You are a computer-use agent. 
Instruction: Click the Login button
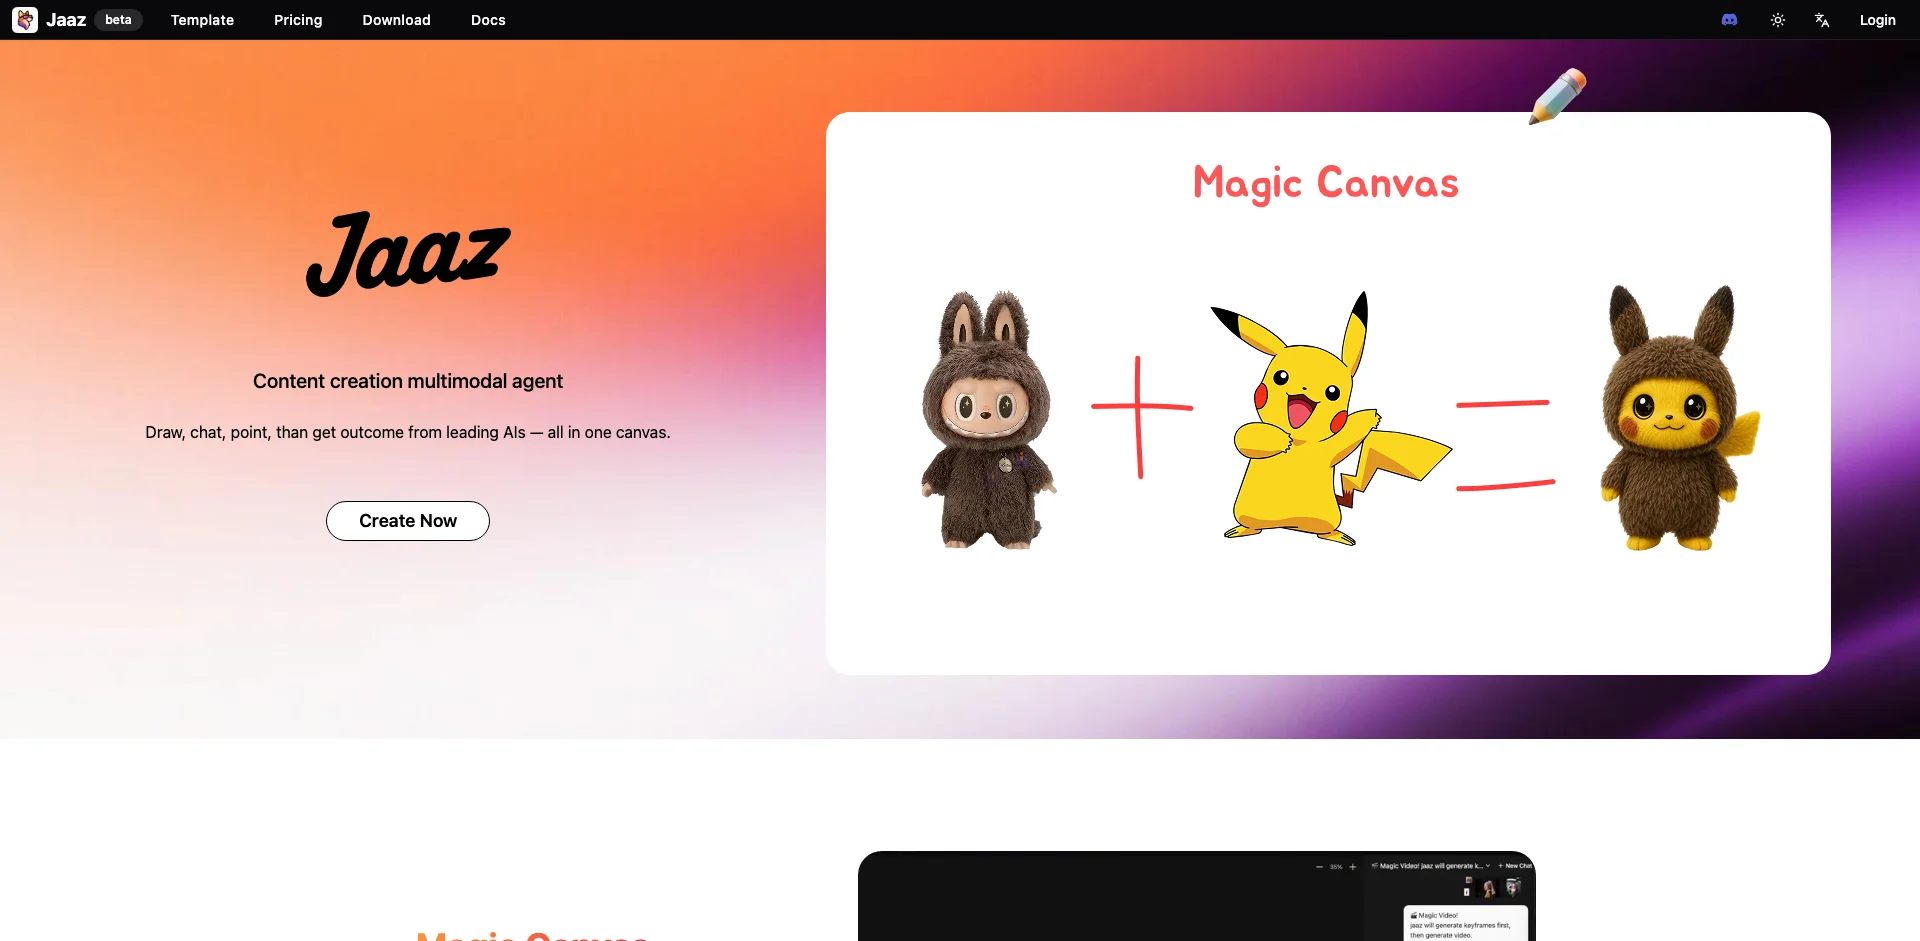(1877, 20)
